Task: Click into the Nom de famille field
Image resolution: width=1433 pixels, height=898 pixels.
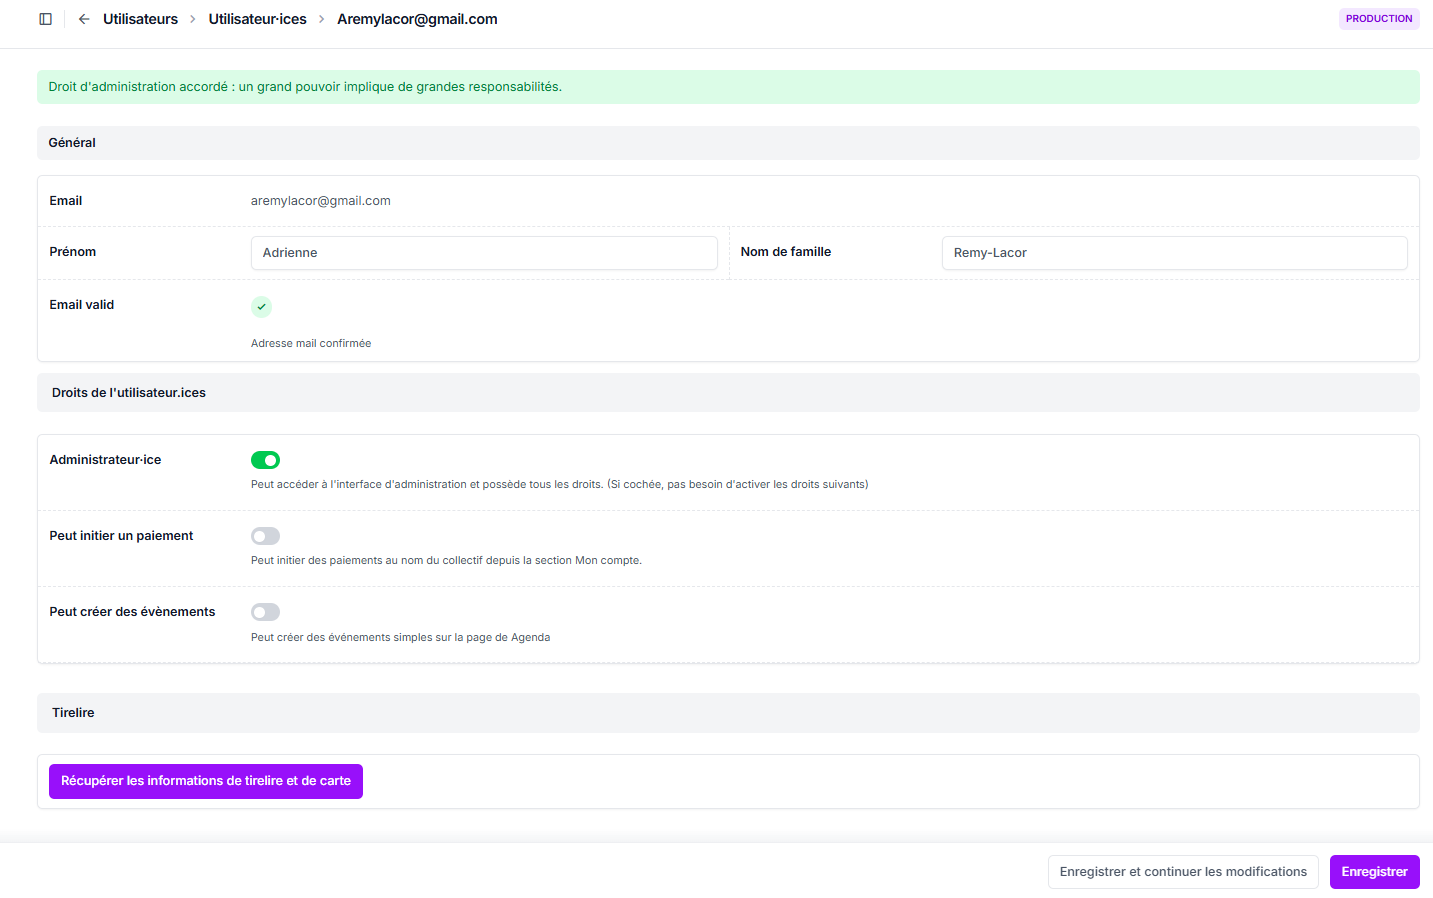Action: point(1174,253)
